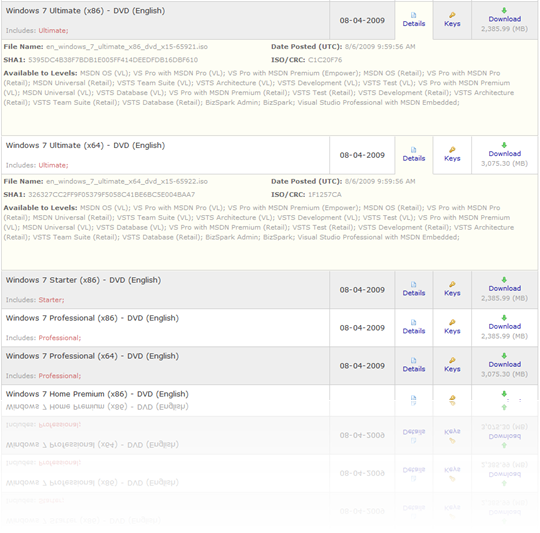Image resolution: width=540 pixels, height=533 pixels.
Task: Select Windows 7 Professional (x86) title text
Action: click(92, 318)
